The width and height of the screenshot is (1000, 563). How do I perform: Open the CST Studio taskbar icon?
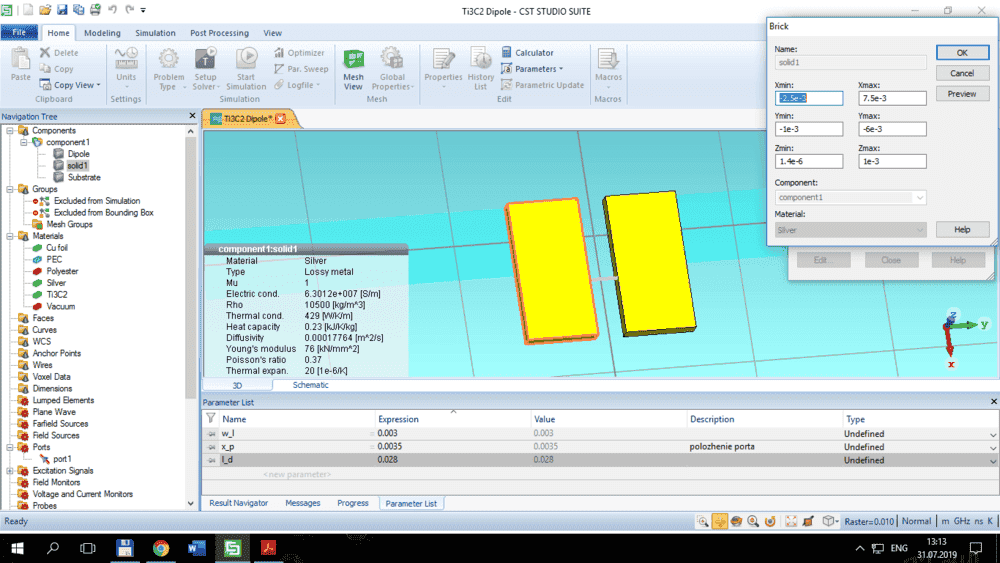[232, 548]
